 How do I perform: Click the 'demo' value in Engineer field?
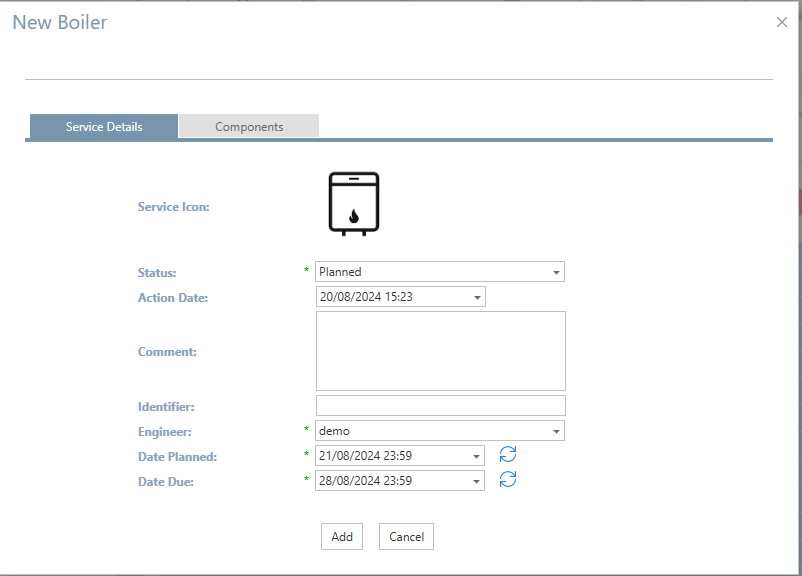coord(335,431)
